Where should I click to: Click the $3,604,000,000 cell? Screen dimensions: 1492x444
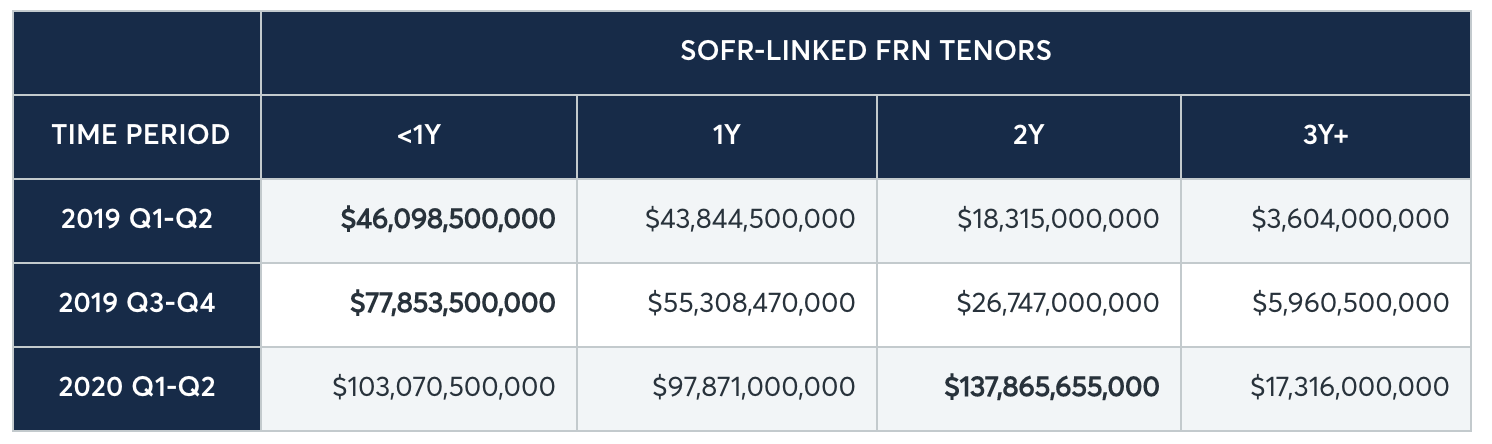tap(1350, 219)
